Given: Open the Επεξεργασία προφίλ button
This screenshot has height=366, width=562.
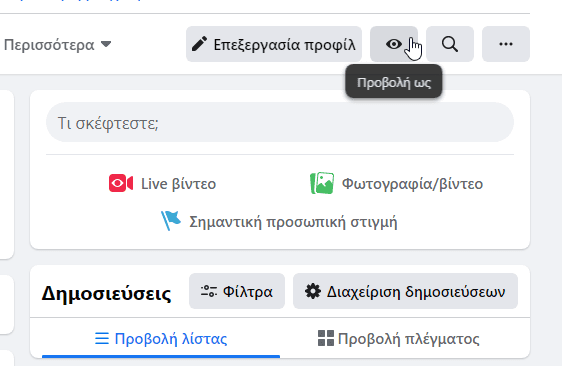Looking at the screenshot, I should [x=274, y=44].
